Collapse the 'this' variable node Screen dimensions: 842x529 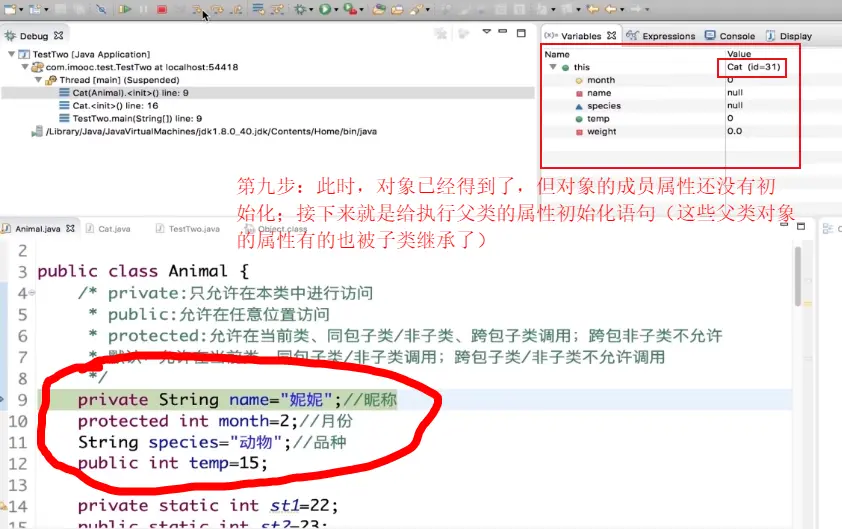click(x=553, y=67)
